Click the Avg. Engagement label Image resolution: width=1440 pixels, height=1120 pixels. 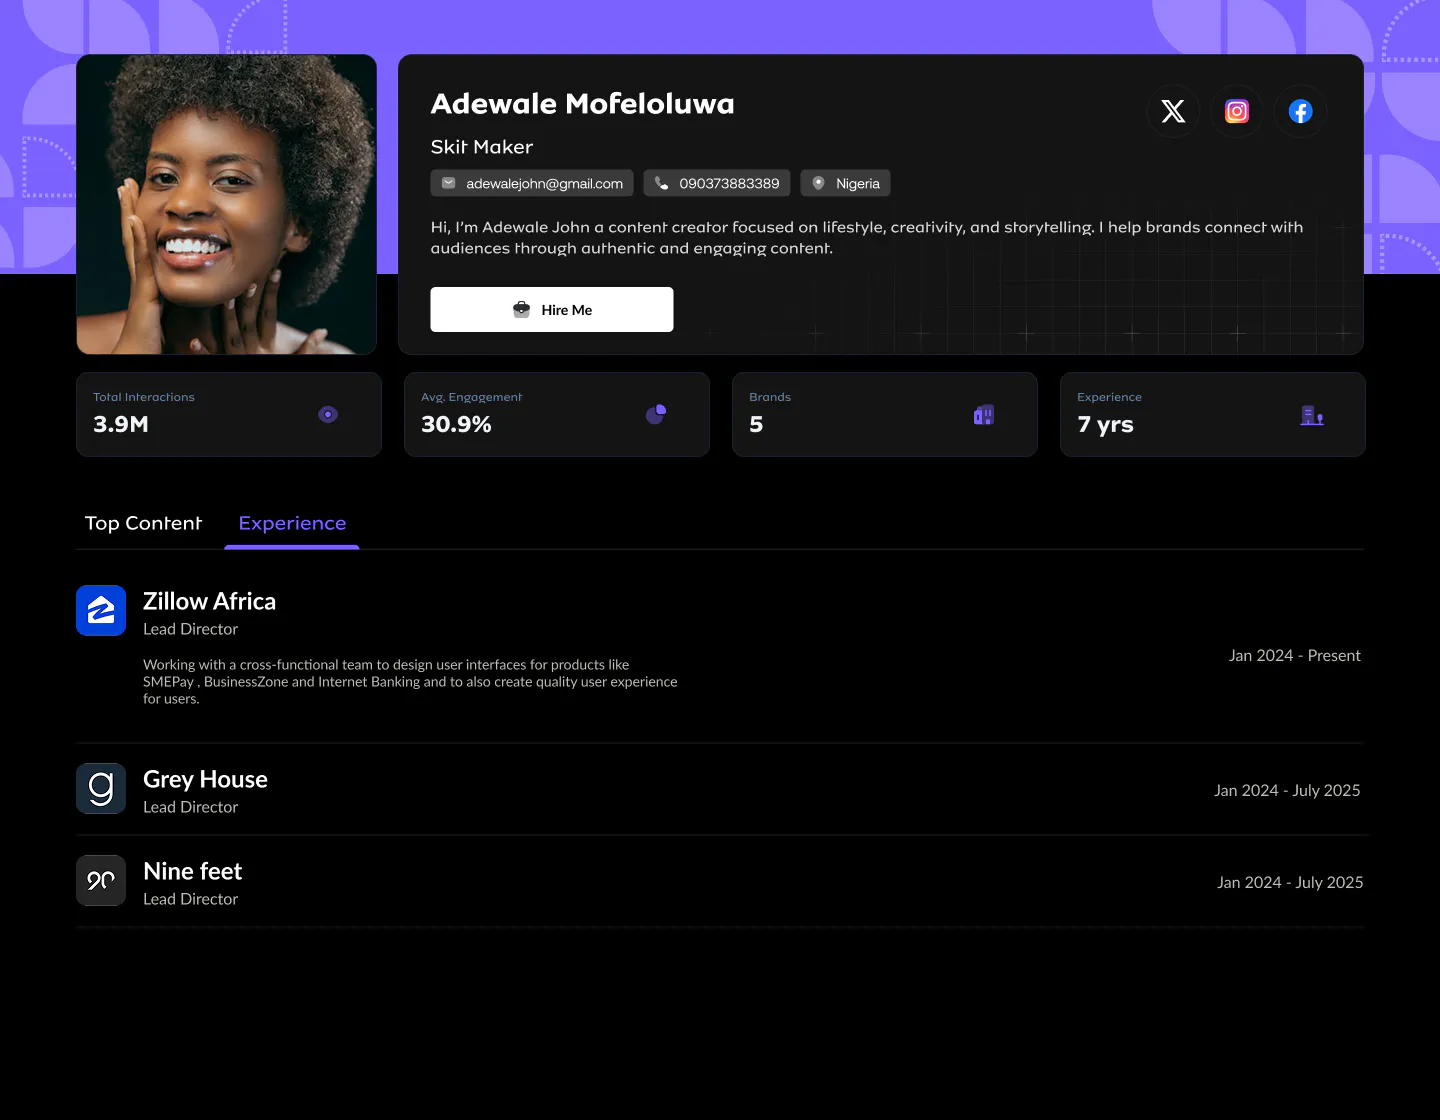tap(471, 397)
